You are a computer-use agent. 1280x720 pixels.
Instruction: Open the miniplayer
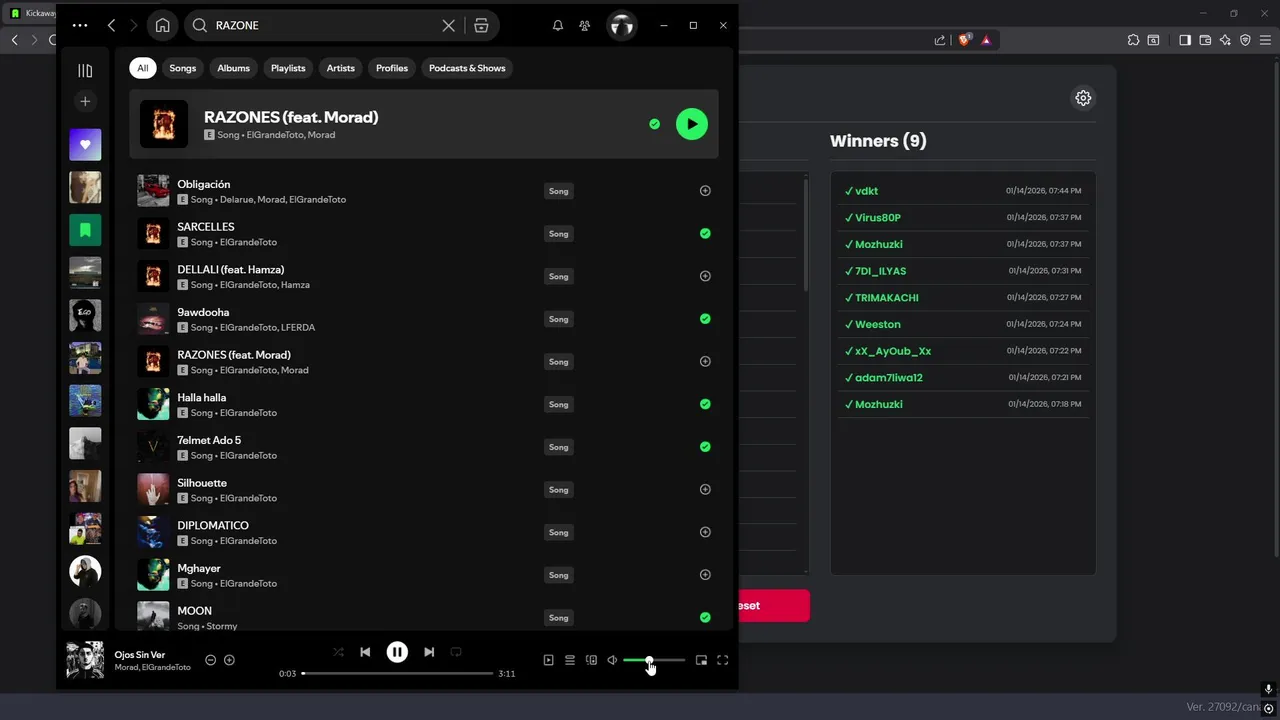[701, 660]
